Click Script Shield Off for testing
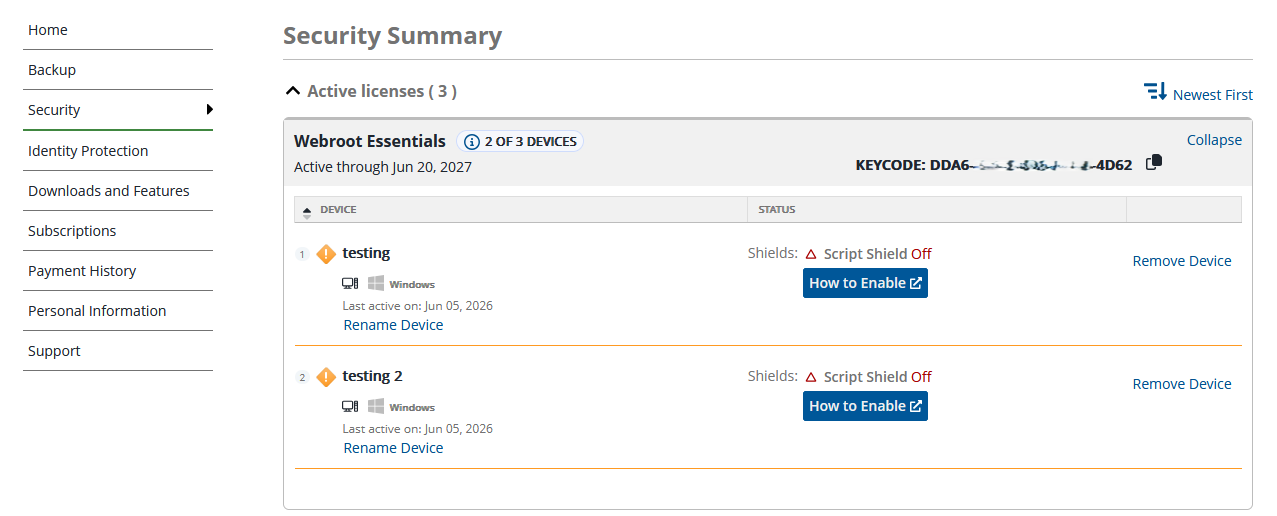Viewport: 1277px width, 516px height. pyautogui.click(x=877, y=254)
